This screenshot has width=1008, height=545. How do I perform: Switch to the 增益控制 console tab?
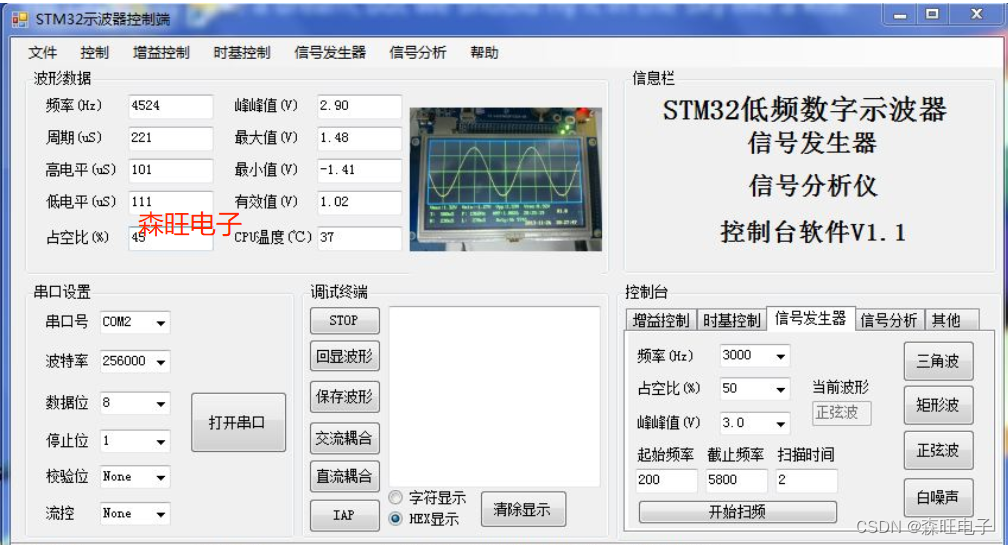pyautogui.click(x=661, y=320)
